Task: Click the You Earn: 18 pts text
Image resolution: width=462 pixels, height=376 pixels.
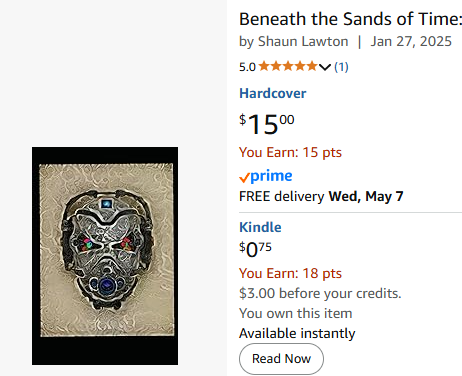Action: point(290,273)
